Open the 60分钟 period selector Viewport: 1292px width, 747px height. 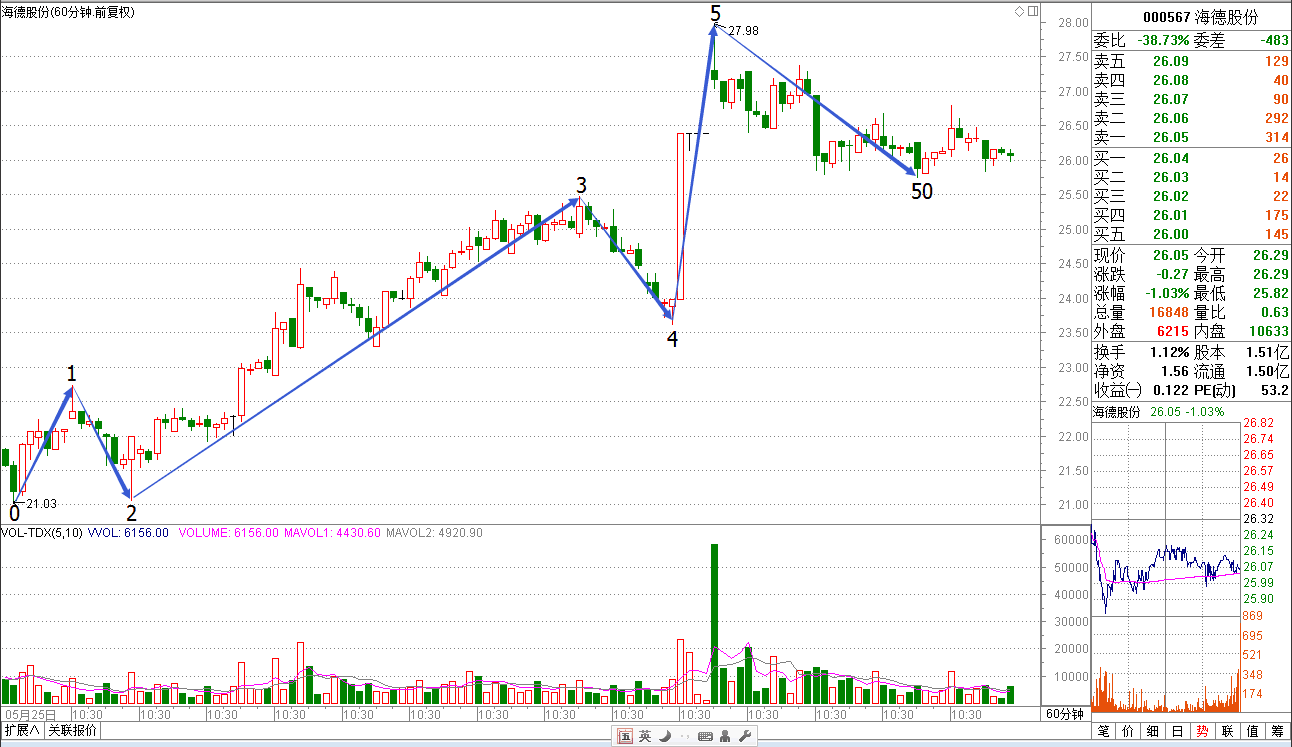point(1065,714)
